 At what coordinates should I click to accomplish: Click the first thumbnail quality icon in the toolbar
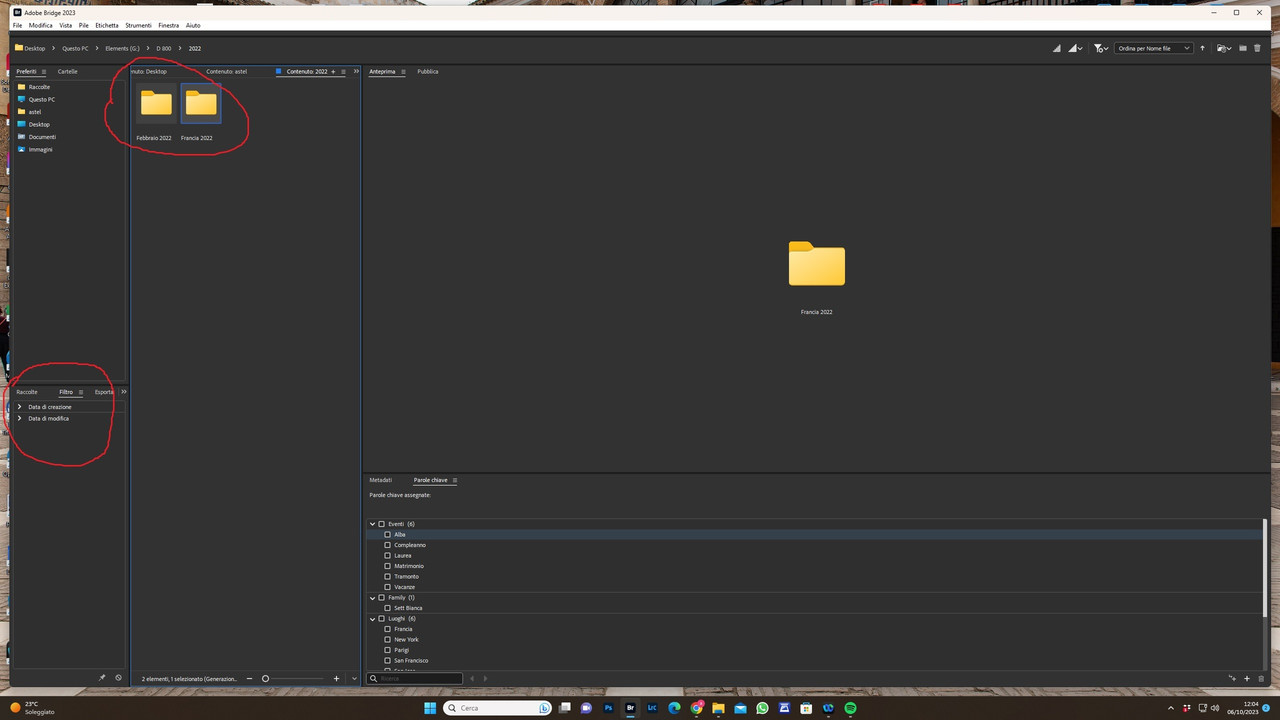pyautogui.click(x=1057, y=48)
